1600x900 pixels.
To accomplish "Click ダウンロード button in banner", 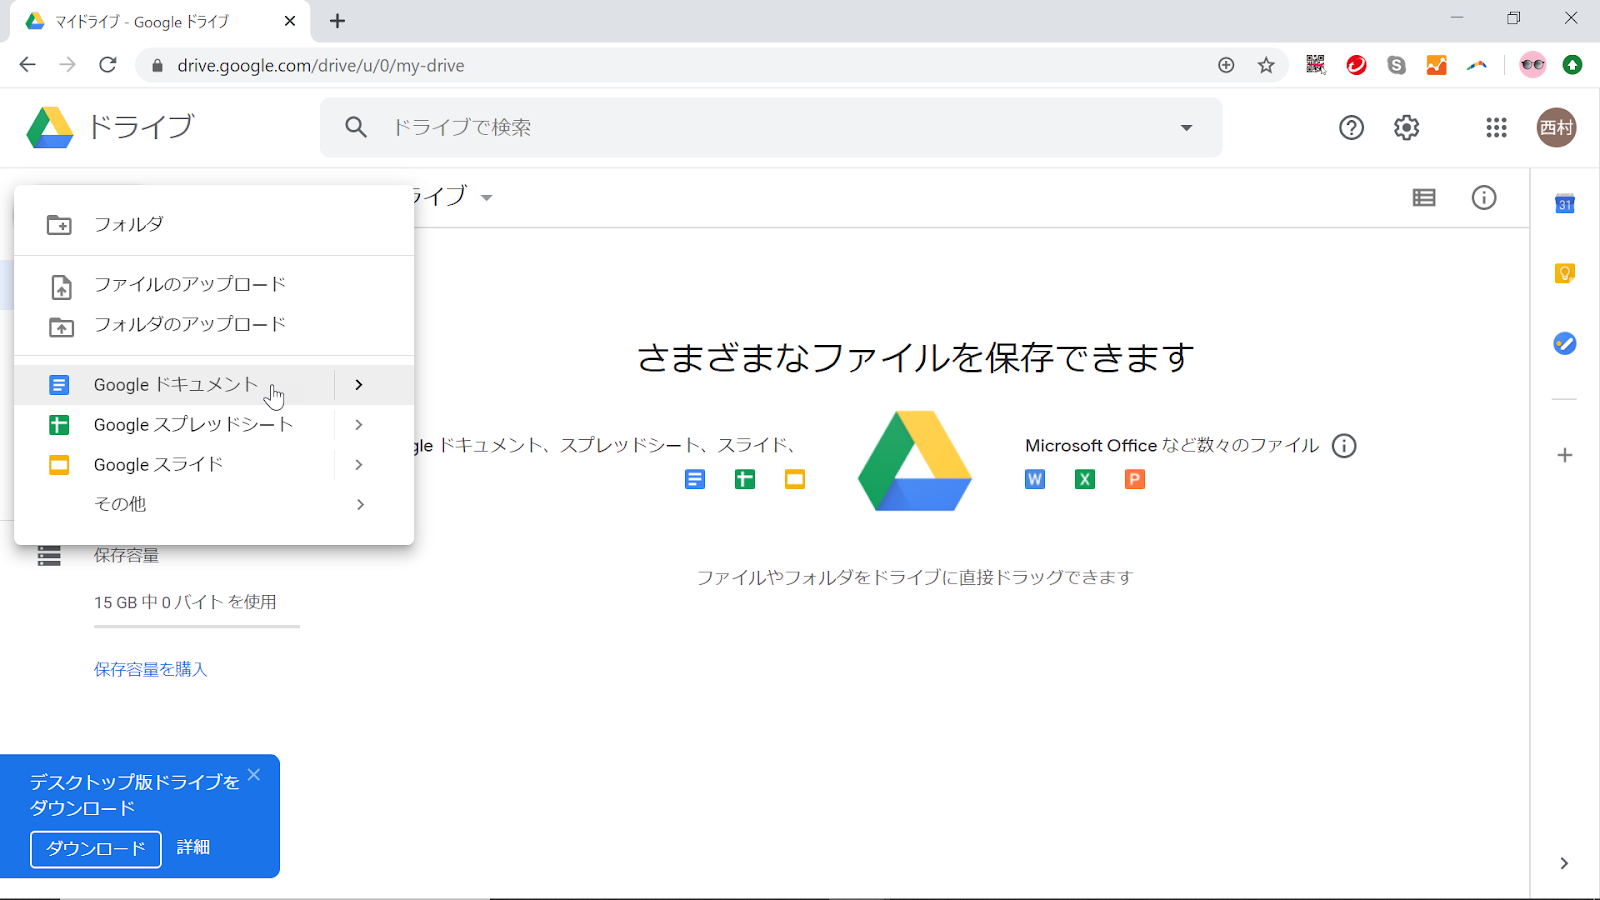I will click(x=96, y=849).
